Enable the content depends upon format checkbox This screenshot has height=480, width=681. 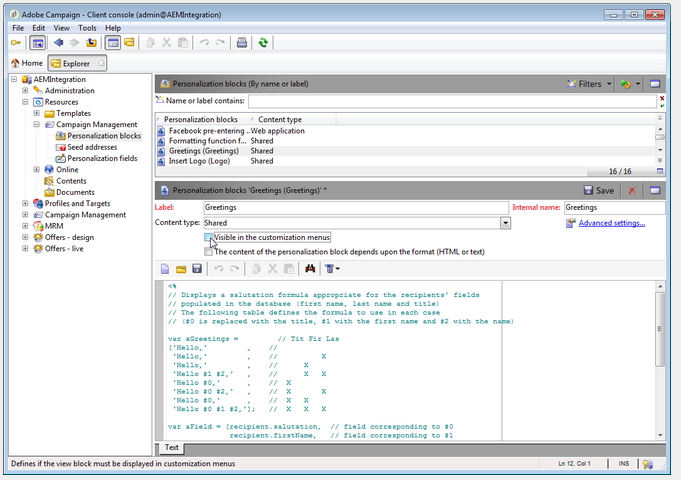[208, 252]
